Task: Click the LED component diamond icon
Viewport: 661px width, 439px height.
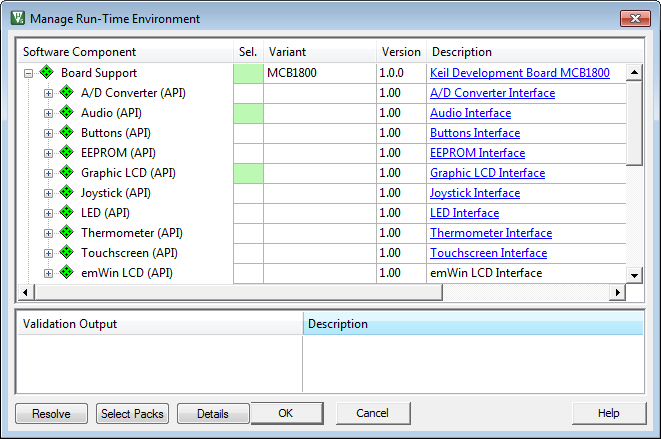Action: tap(67, 213)
